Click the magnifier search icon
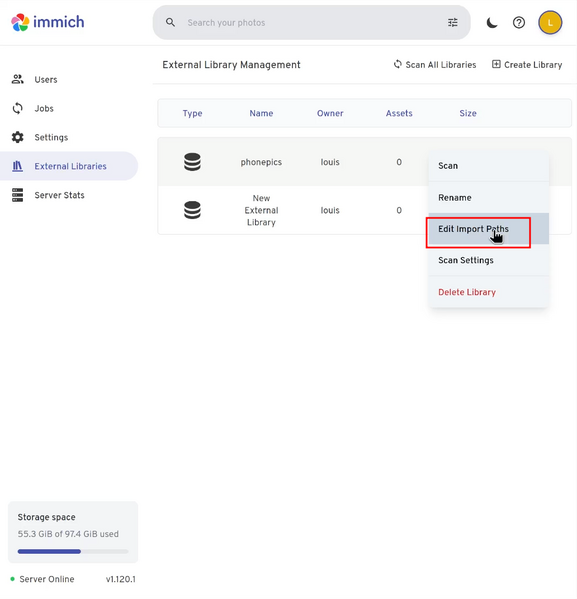Screen dimensions: 577x599 170,23
